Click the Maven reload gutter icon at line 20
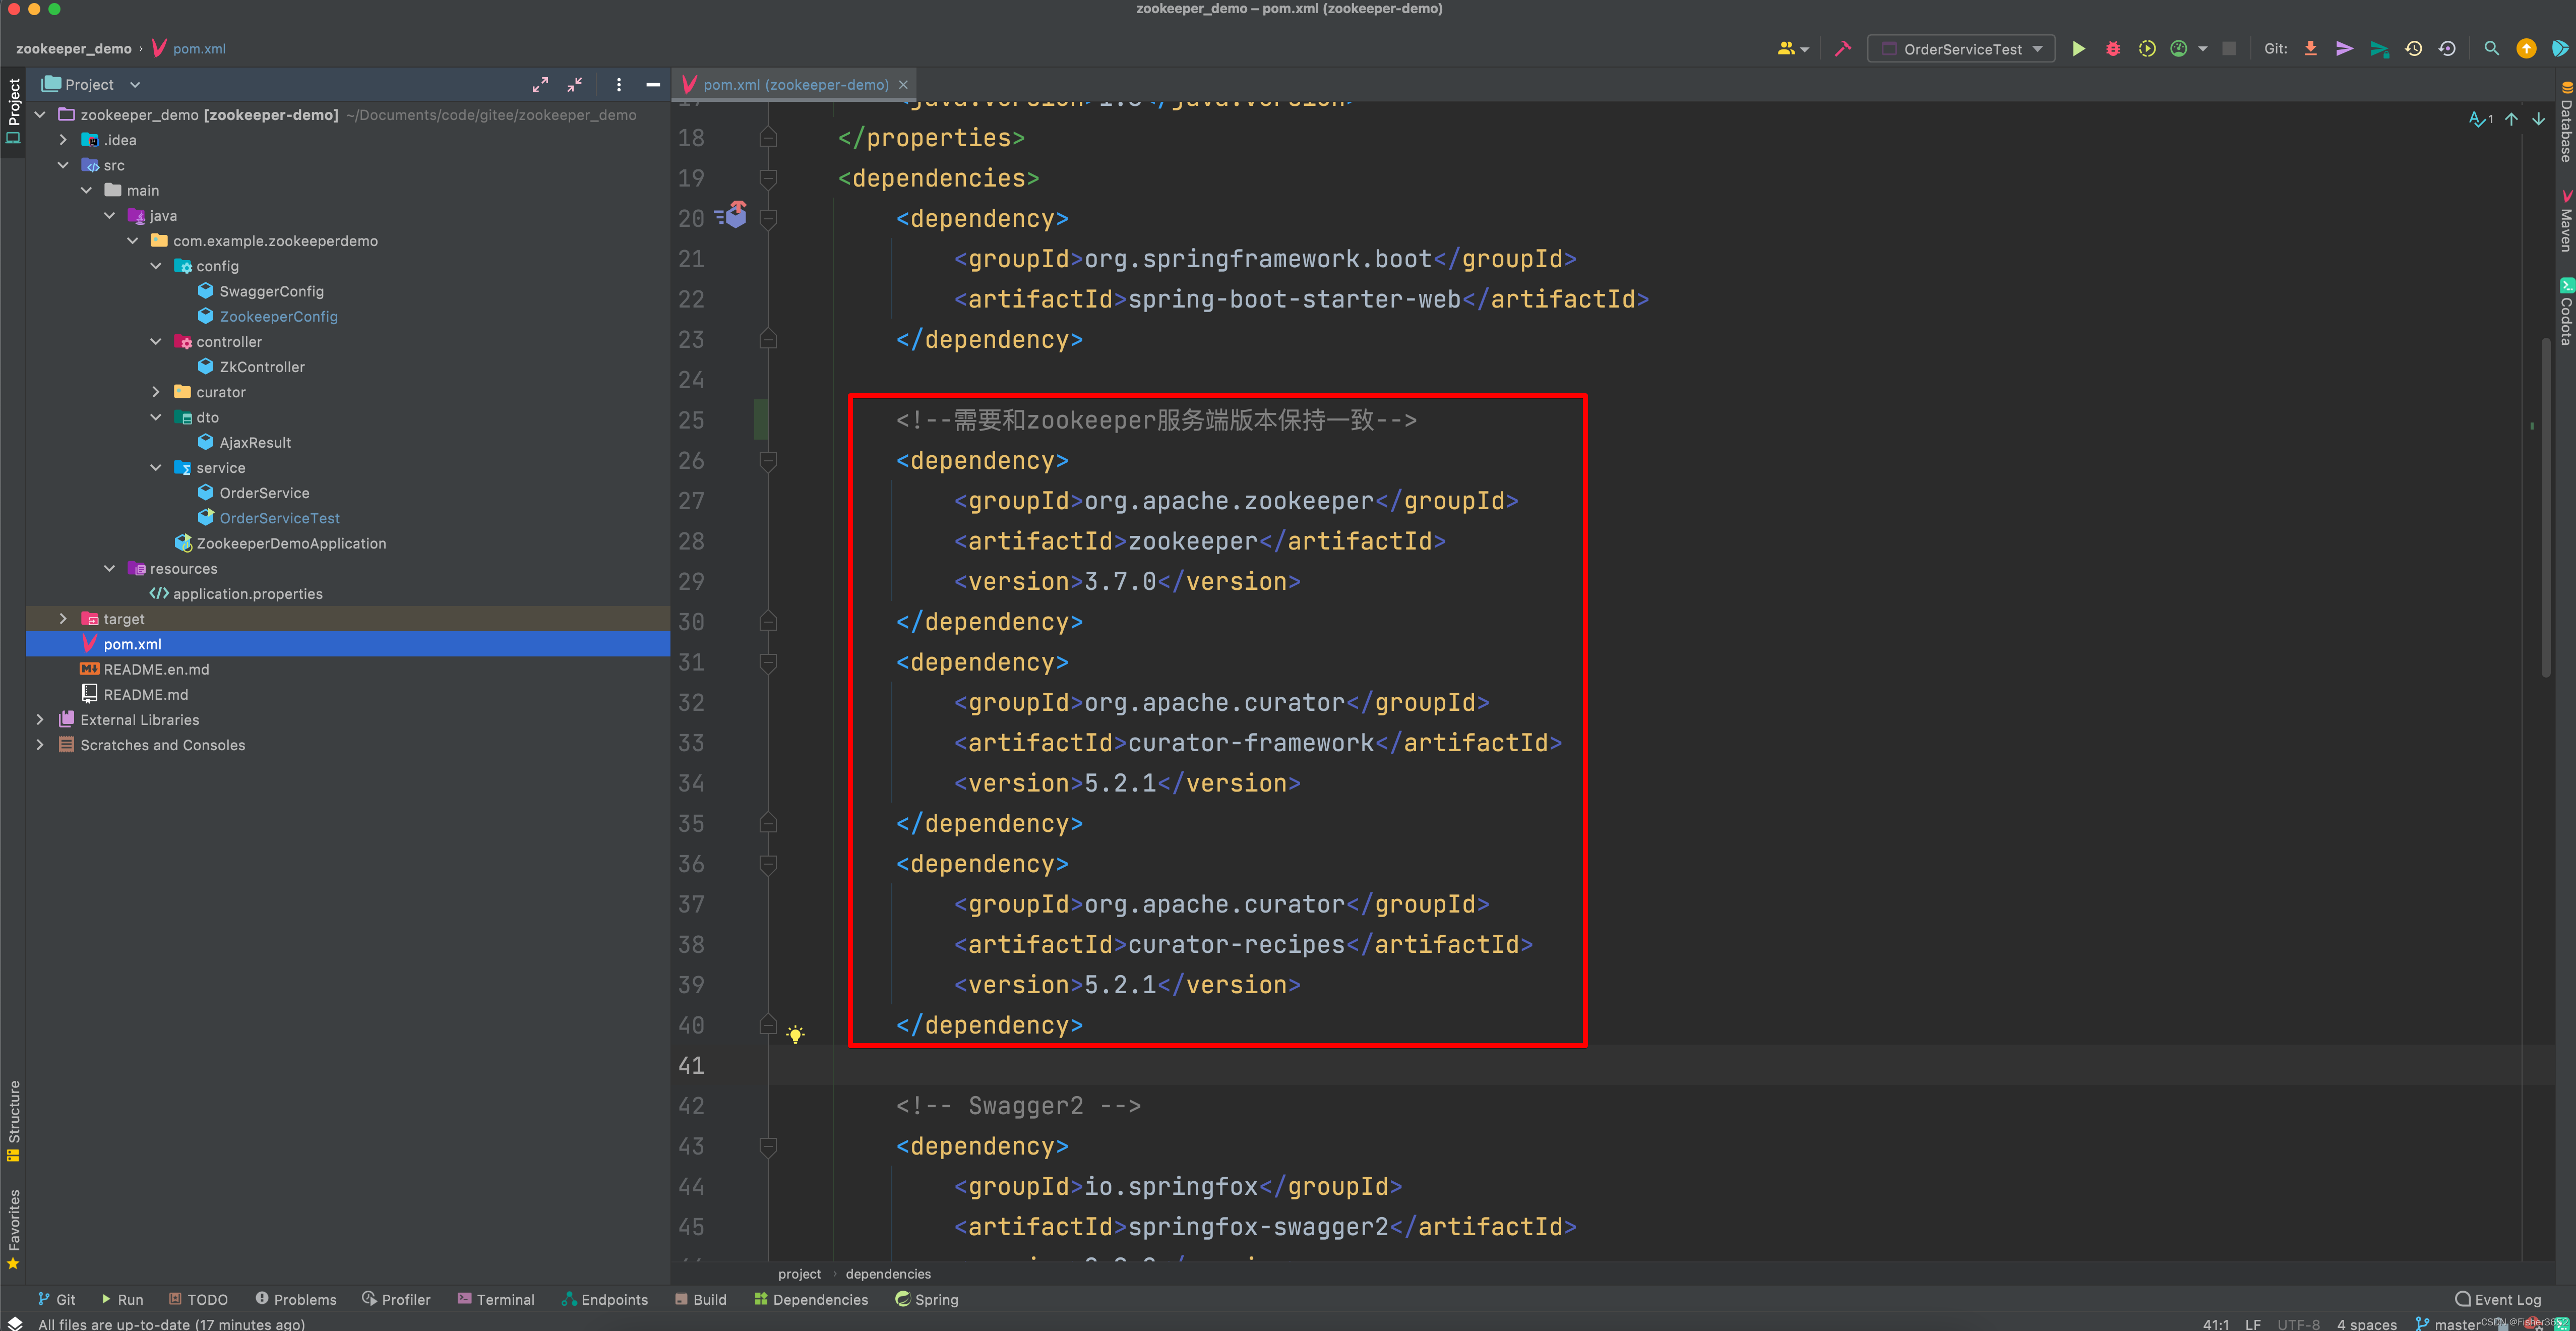Viewport: 2576px width, 1331px height. (x=732, y=215)
